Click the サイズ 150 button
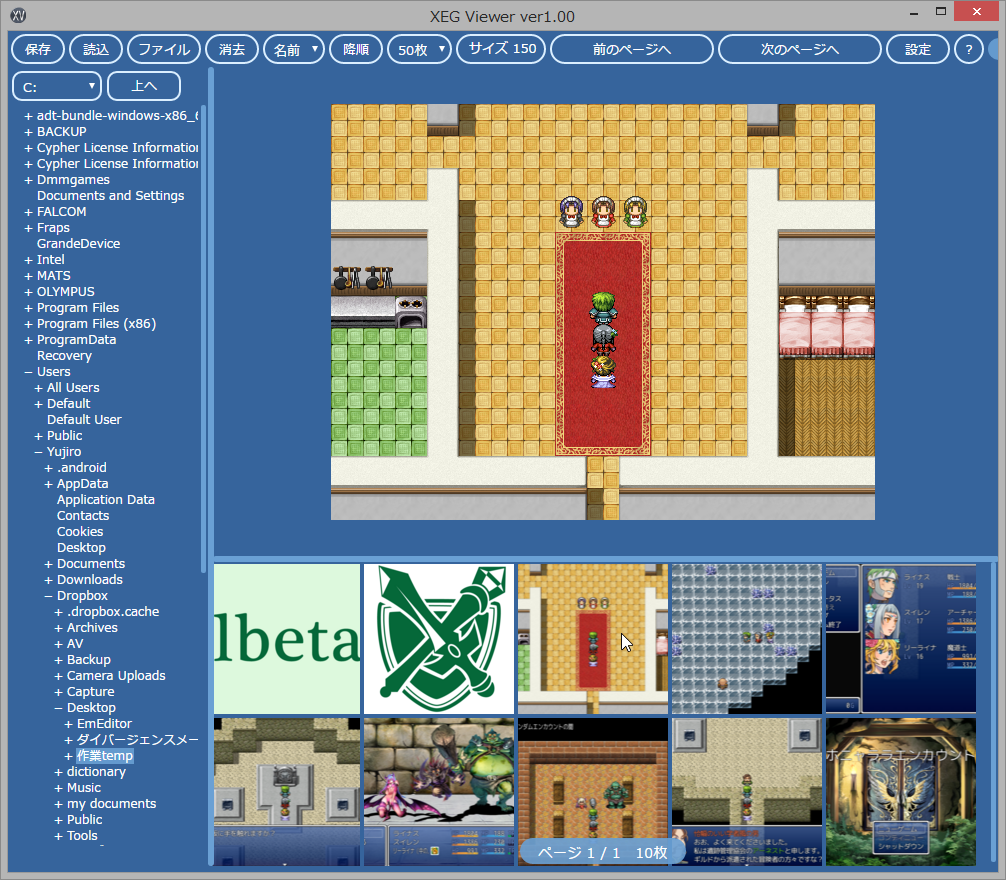1006x880 pixels. point(501,49)
